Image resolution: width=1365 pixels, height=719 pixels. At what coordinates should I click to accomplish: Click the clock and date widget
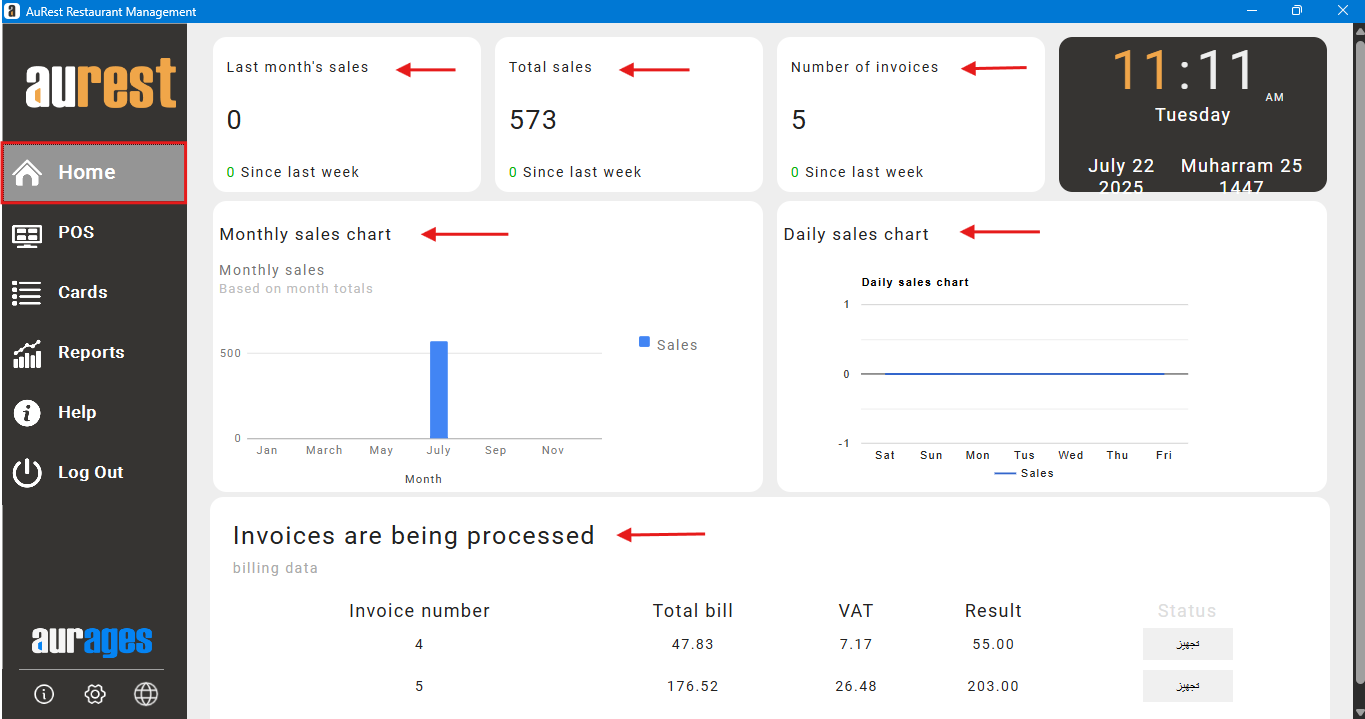(1192, 114)
